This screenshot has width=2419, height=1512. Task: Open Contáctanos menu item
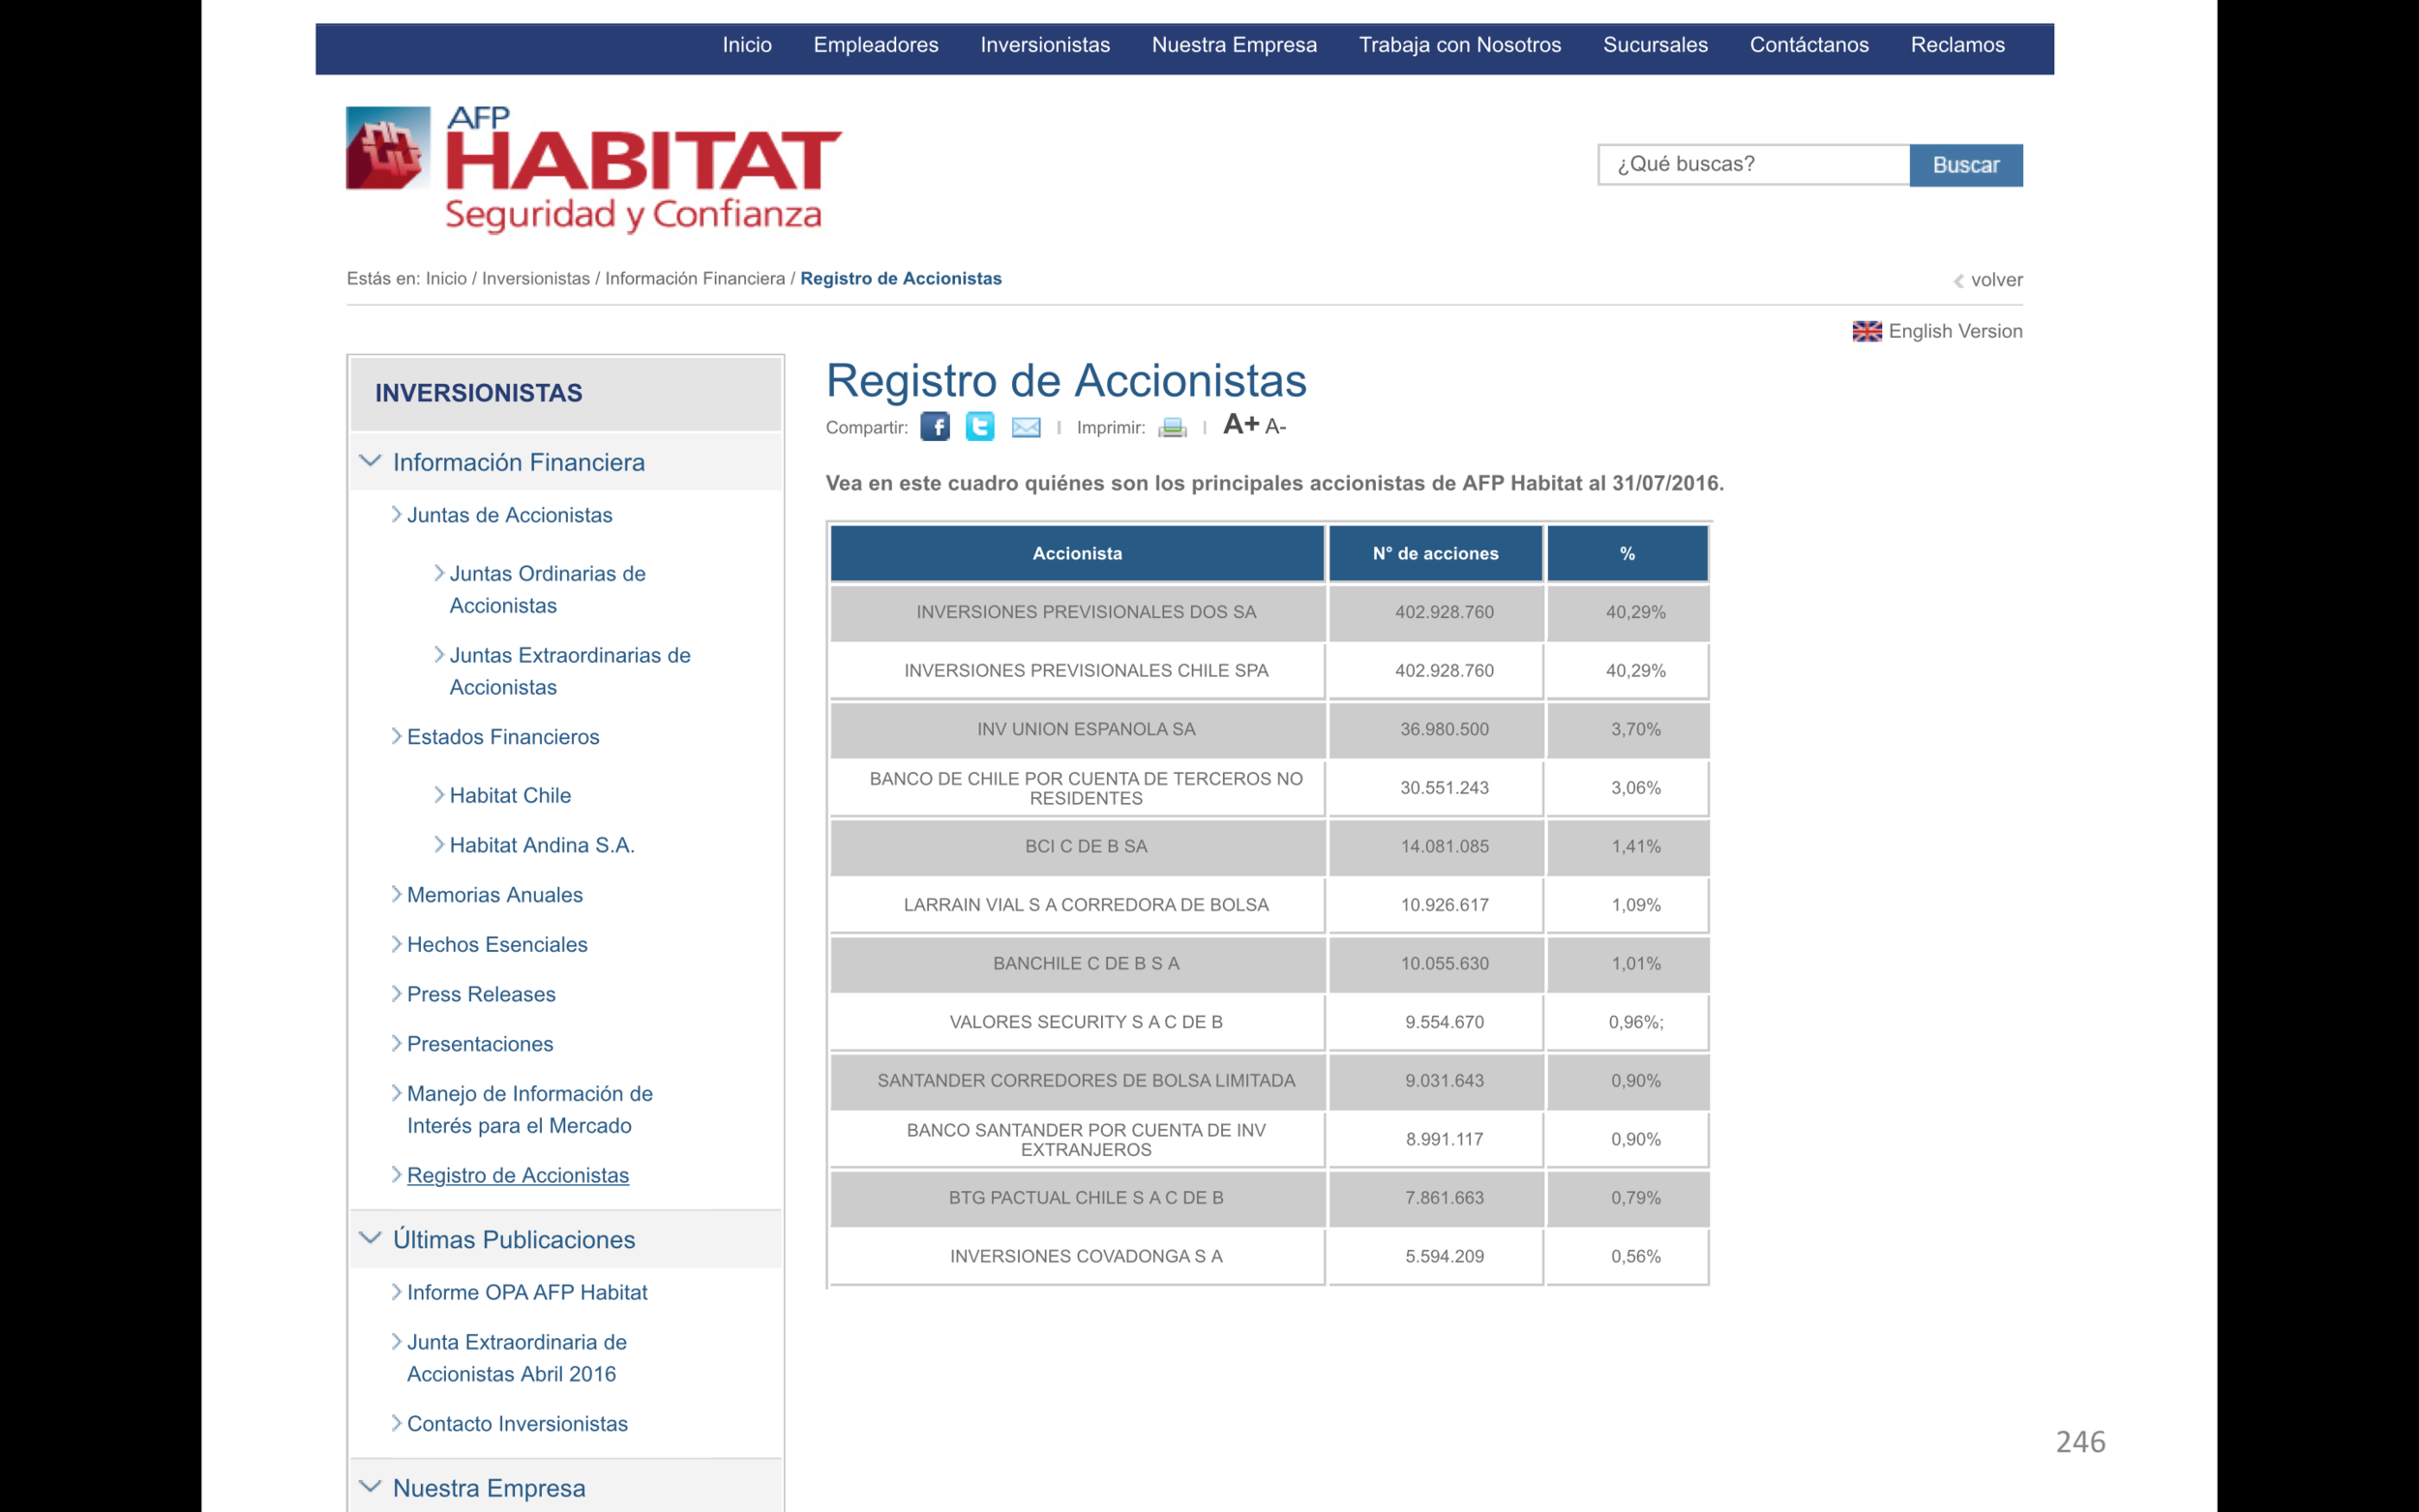coord(1809,45)
